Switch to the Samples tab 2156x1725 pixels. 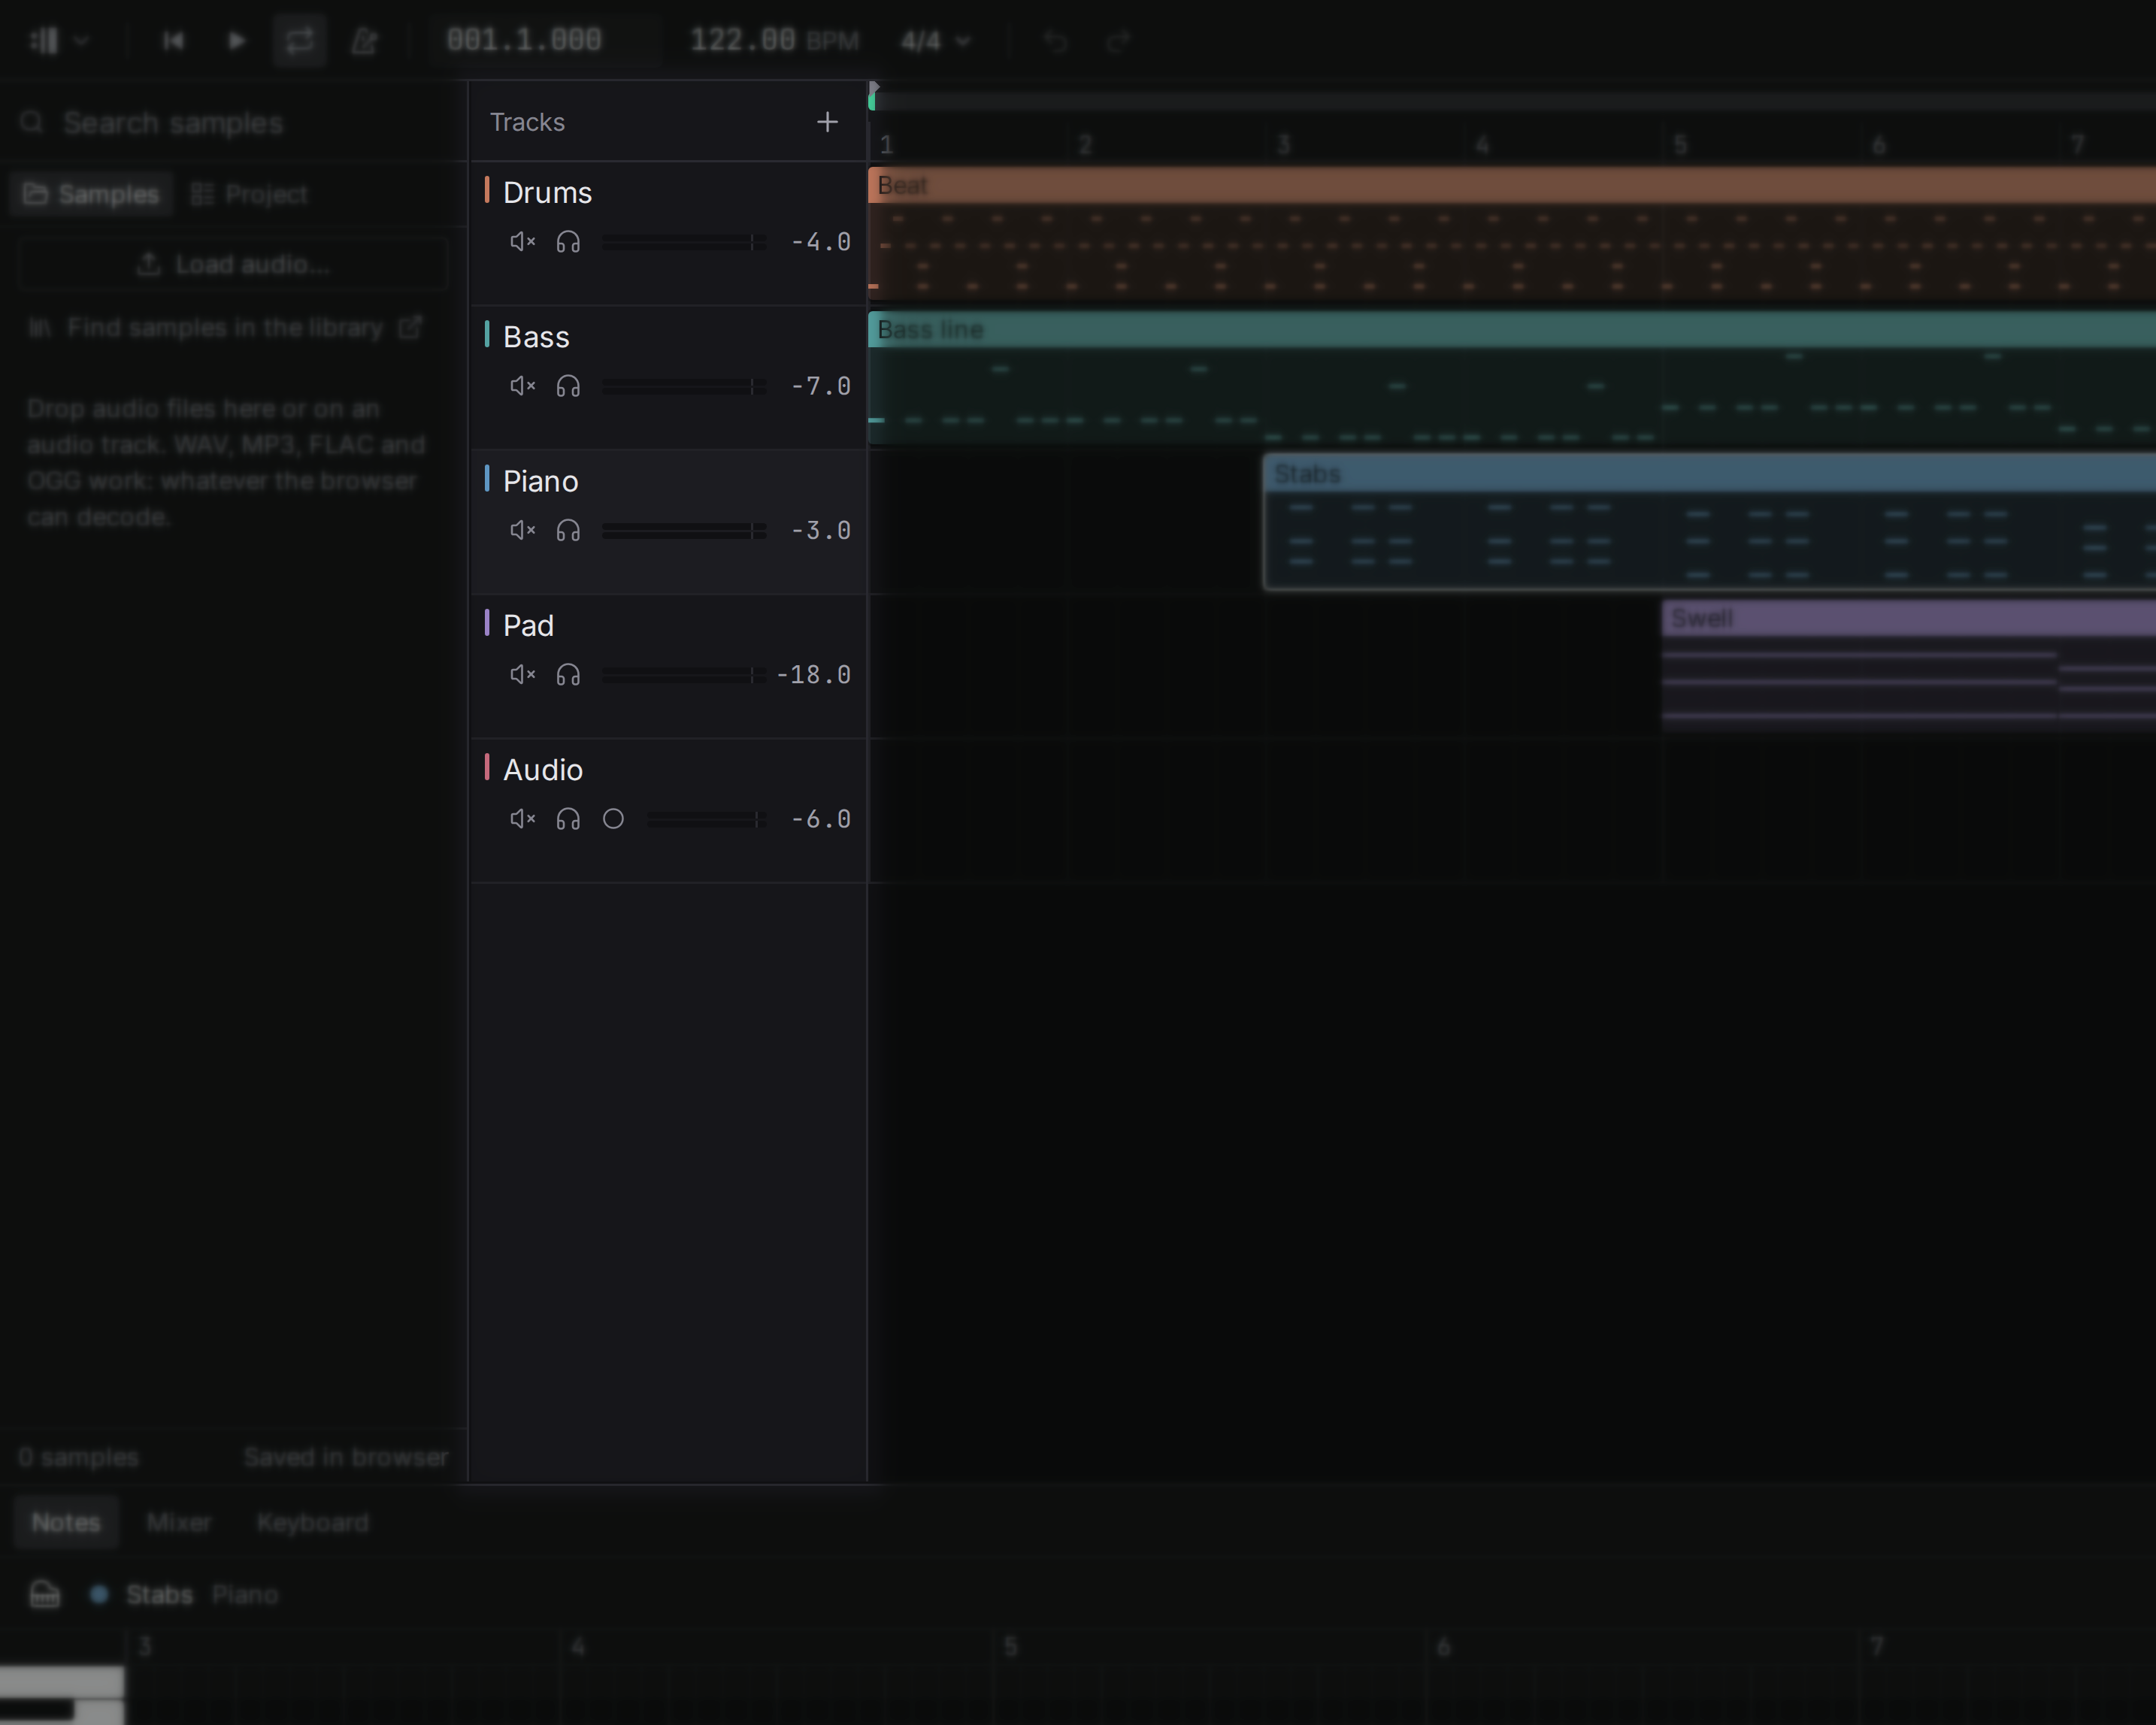click(91, 194)
